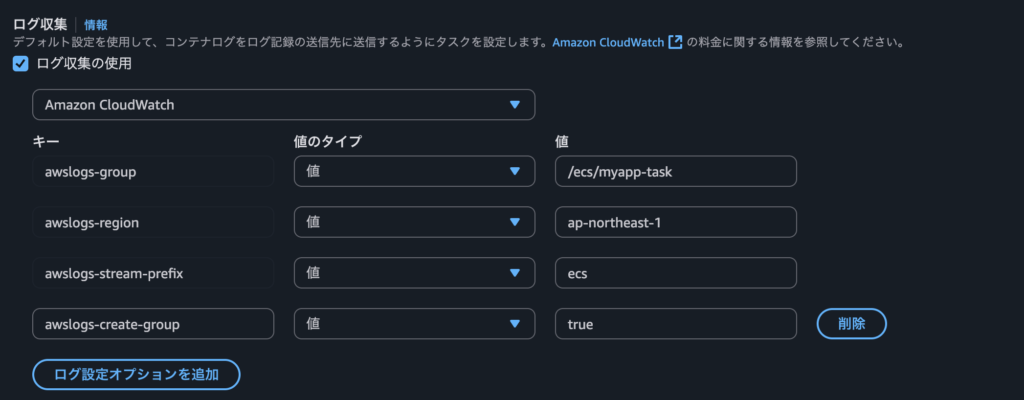
Task: Open value type dropdown for awslogs-stream-prefix
Action: point(414,273)
